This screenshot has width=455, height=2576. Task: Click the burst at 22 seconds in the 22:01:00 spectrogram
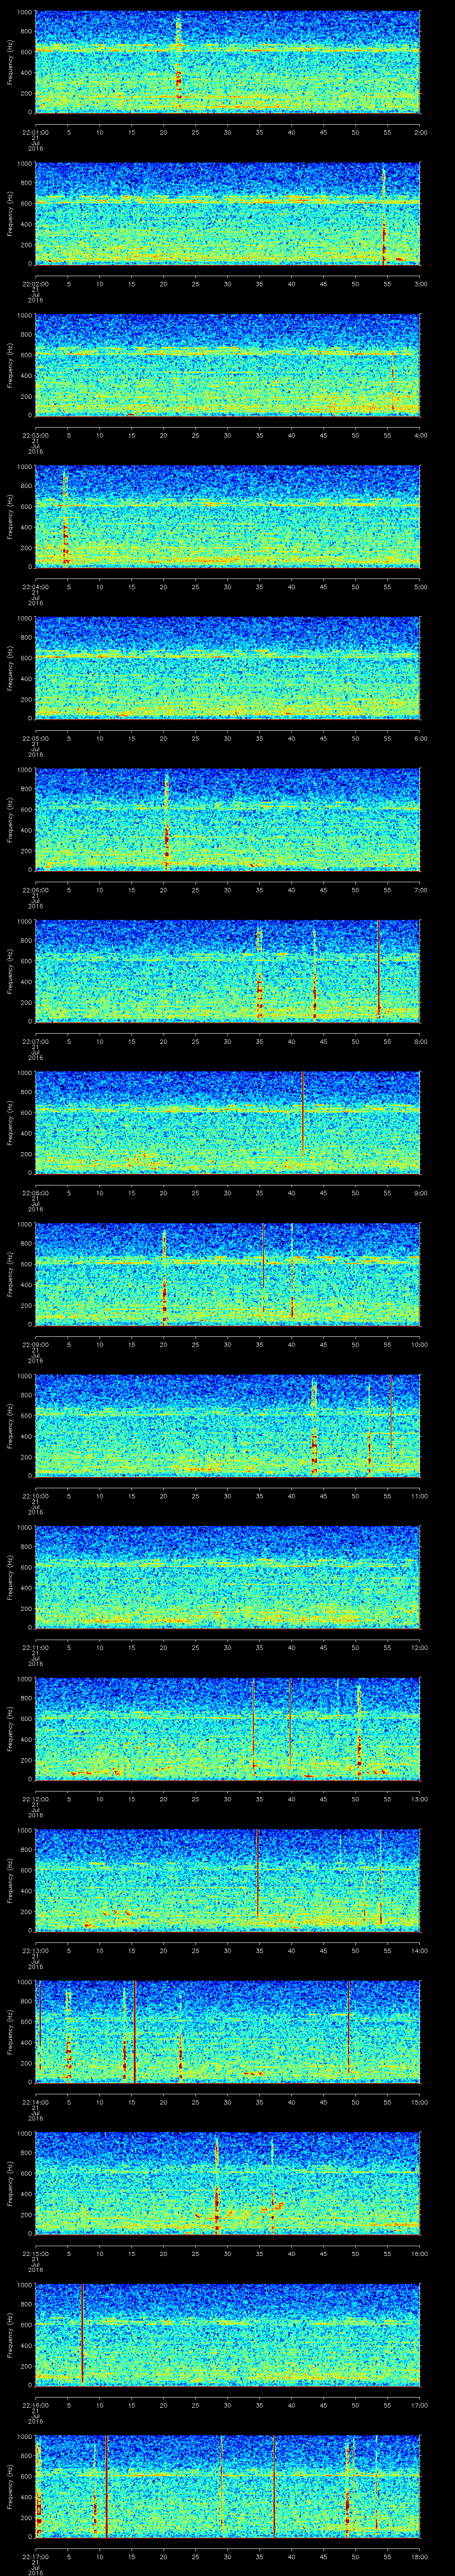(178, 62)
